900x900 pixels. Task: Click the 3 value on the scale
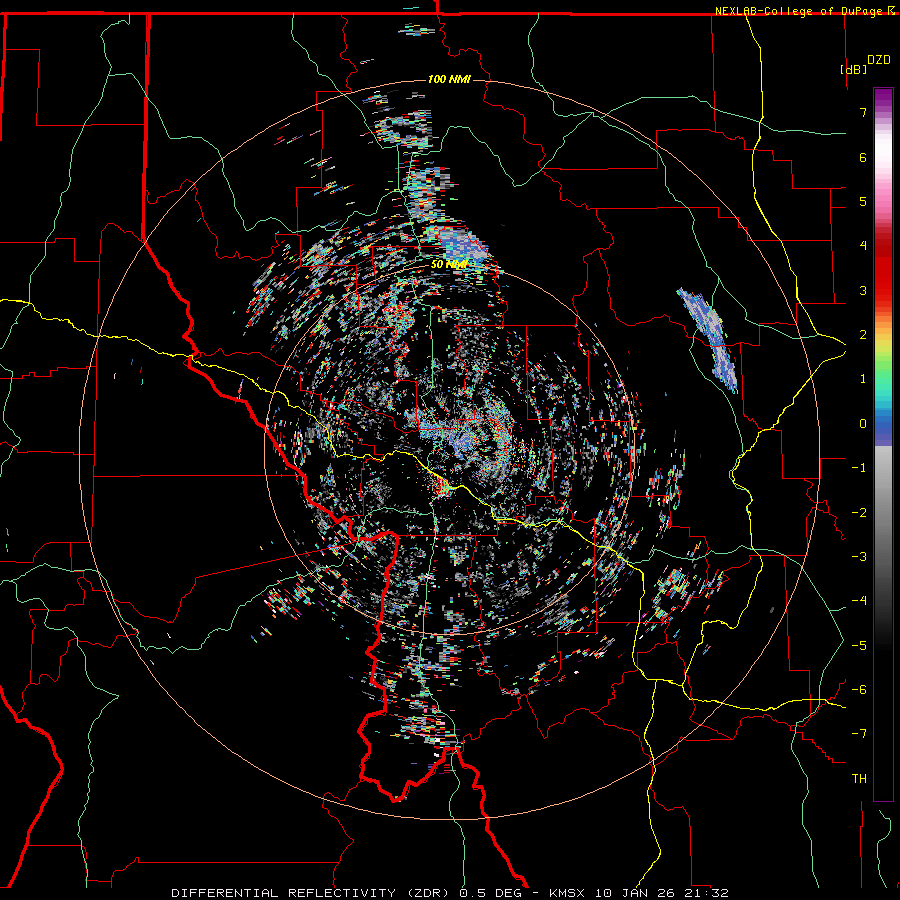point(863,290)
